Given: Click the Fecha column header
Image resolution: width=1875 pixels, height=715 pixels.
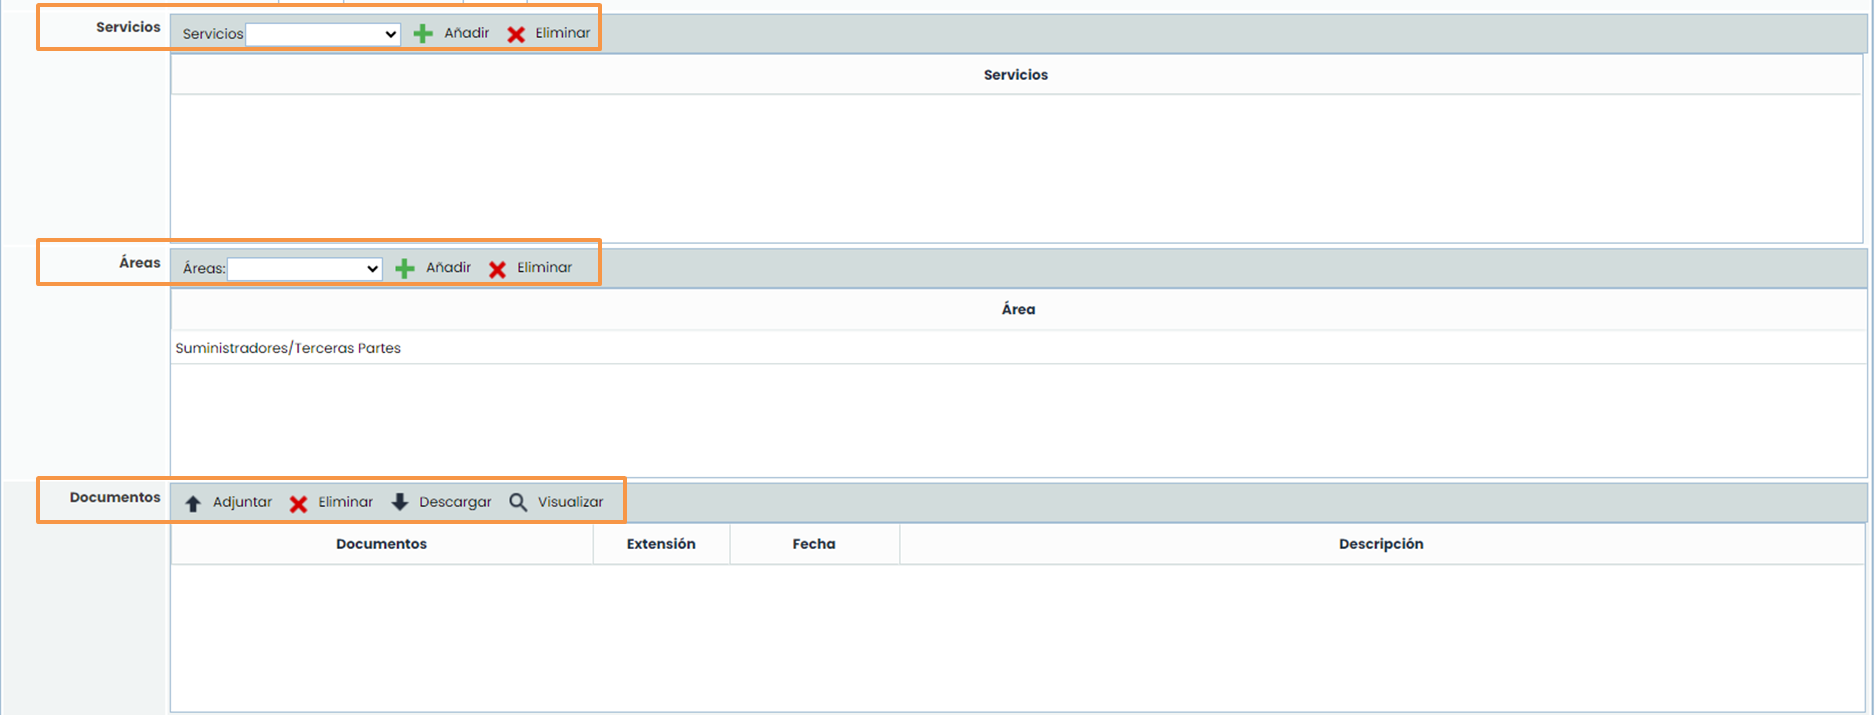Looking at the screenshot, I should tap(814, 544).
